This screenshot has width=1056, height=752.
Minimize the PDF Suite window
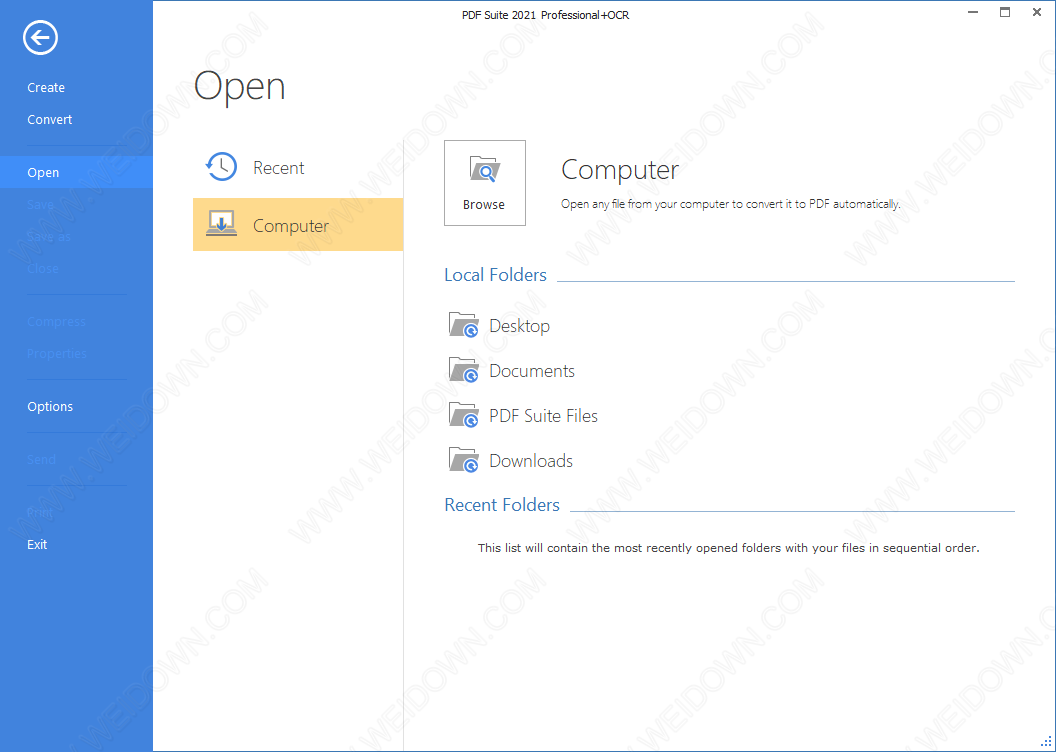(x=972, y=12)
